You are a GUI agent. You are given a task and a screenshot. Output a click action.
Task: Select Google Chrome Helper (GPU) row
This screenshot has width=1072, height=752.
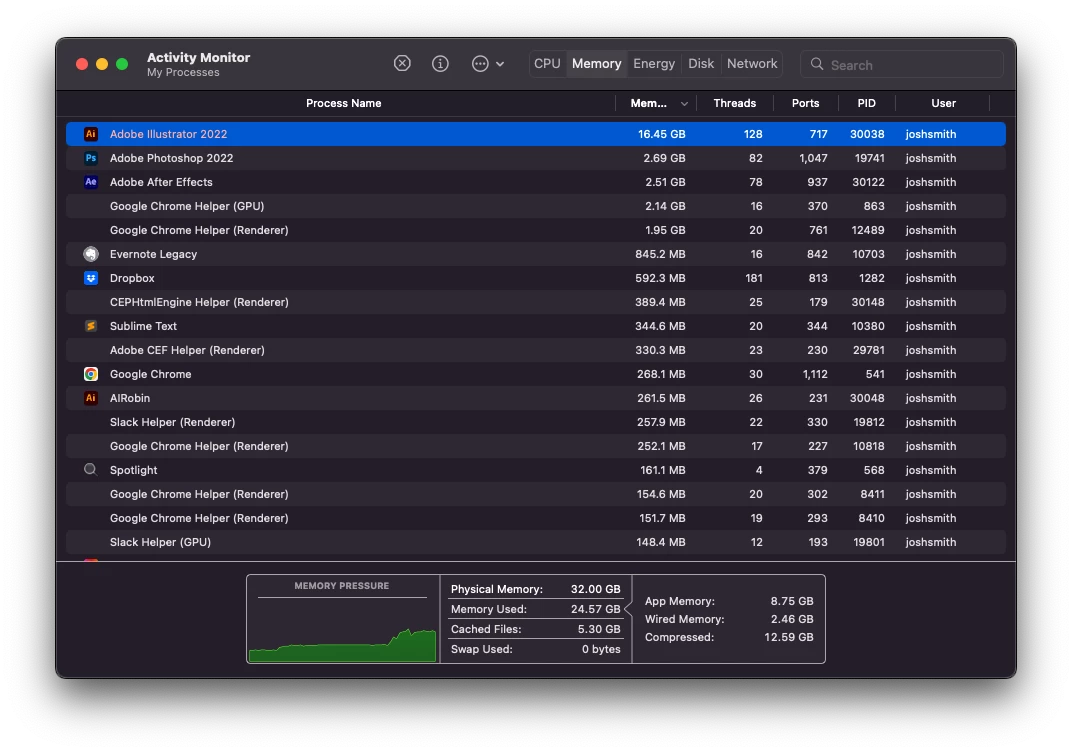coord(536,206)
